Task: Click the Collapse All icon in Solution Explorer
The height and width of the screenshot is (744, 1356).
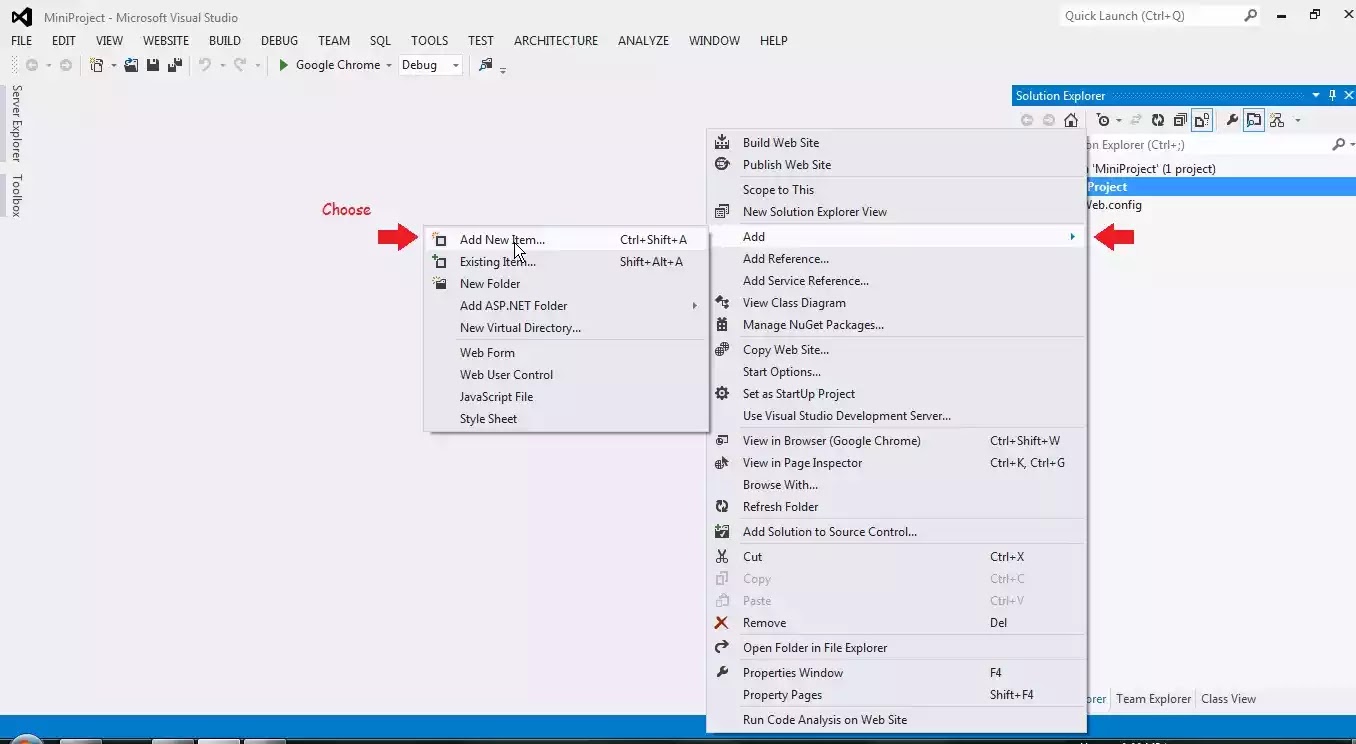Action: tap(1180, 120)
